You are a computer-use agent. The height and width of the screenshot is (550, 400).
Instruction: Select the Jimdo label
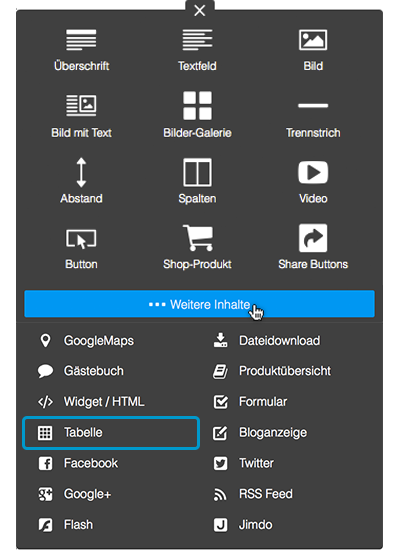click(256, 525)
